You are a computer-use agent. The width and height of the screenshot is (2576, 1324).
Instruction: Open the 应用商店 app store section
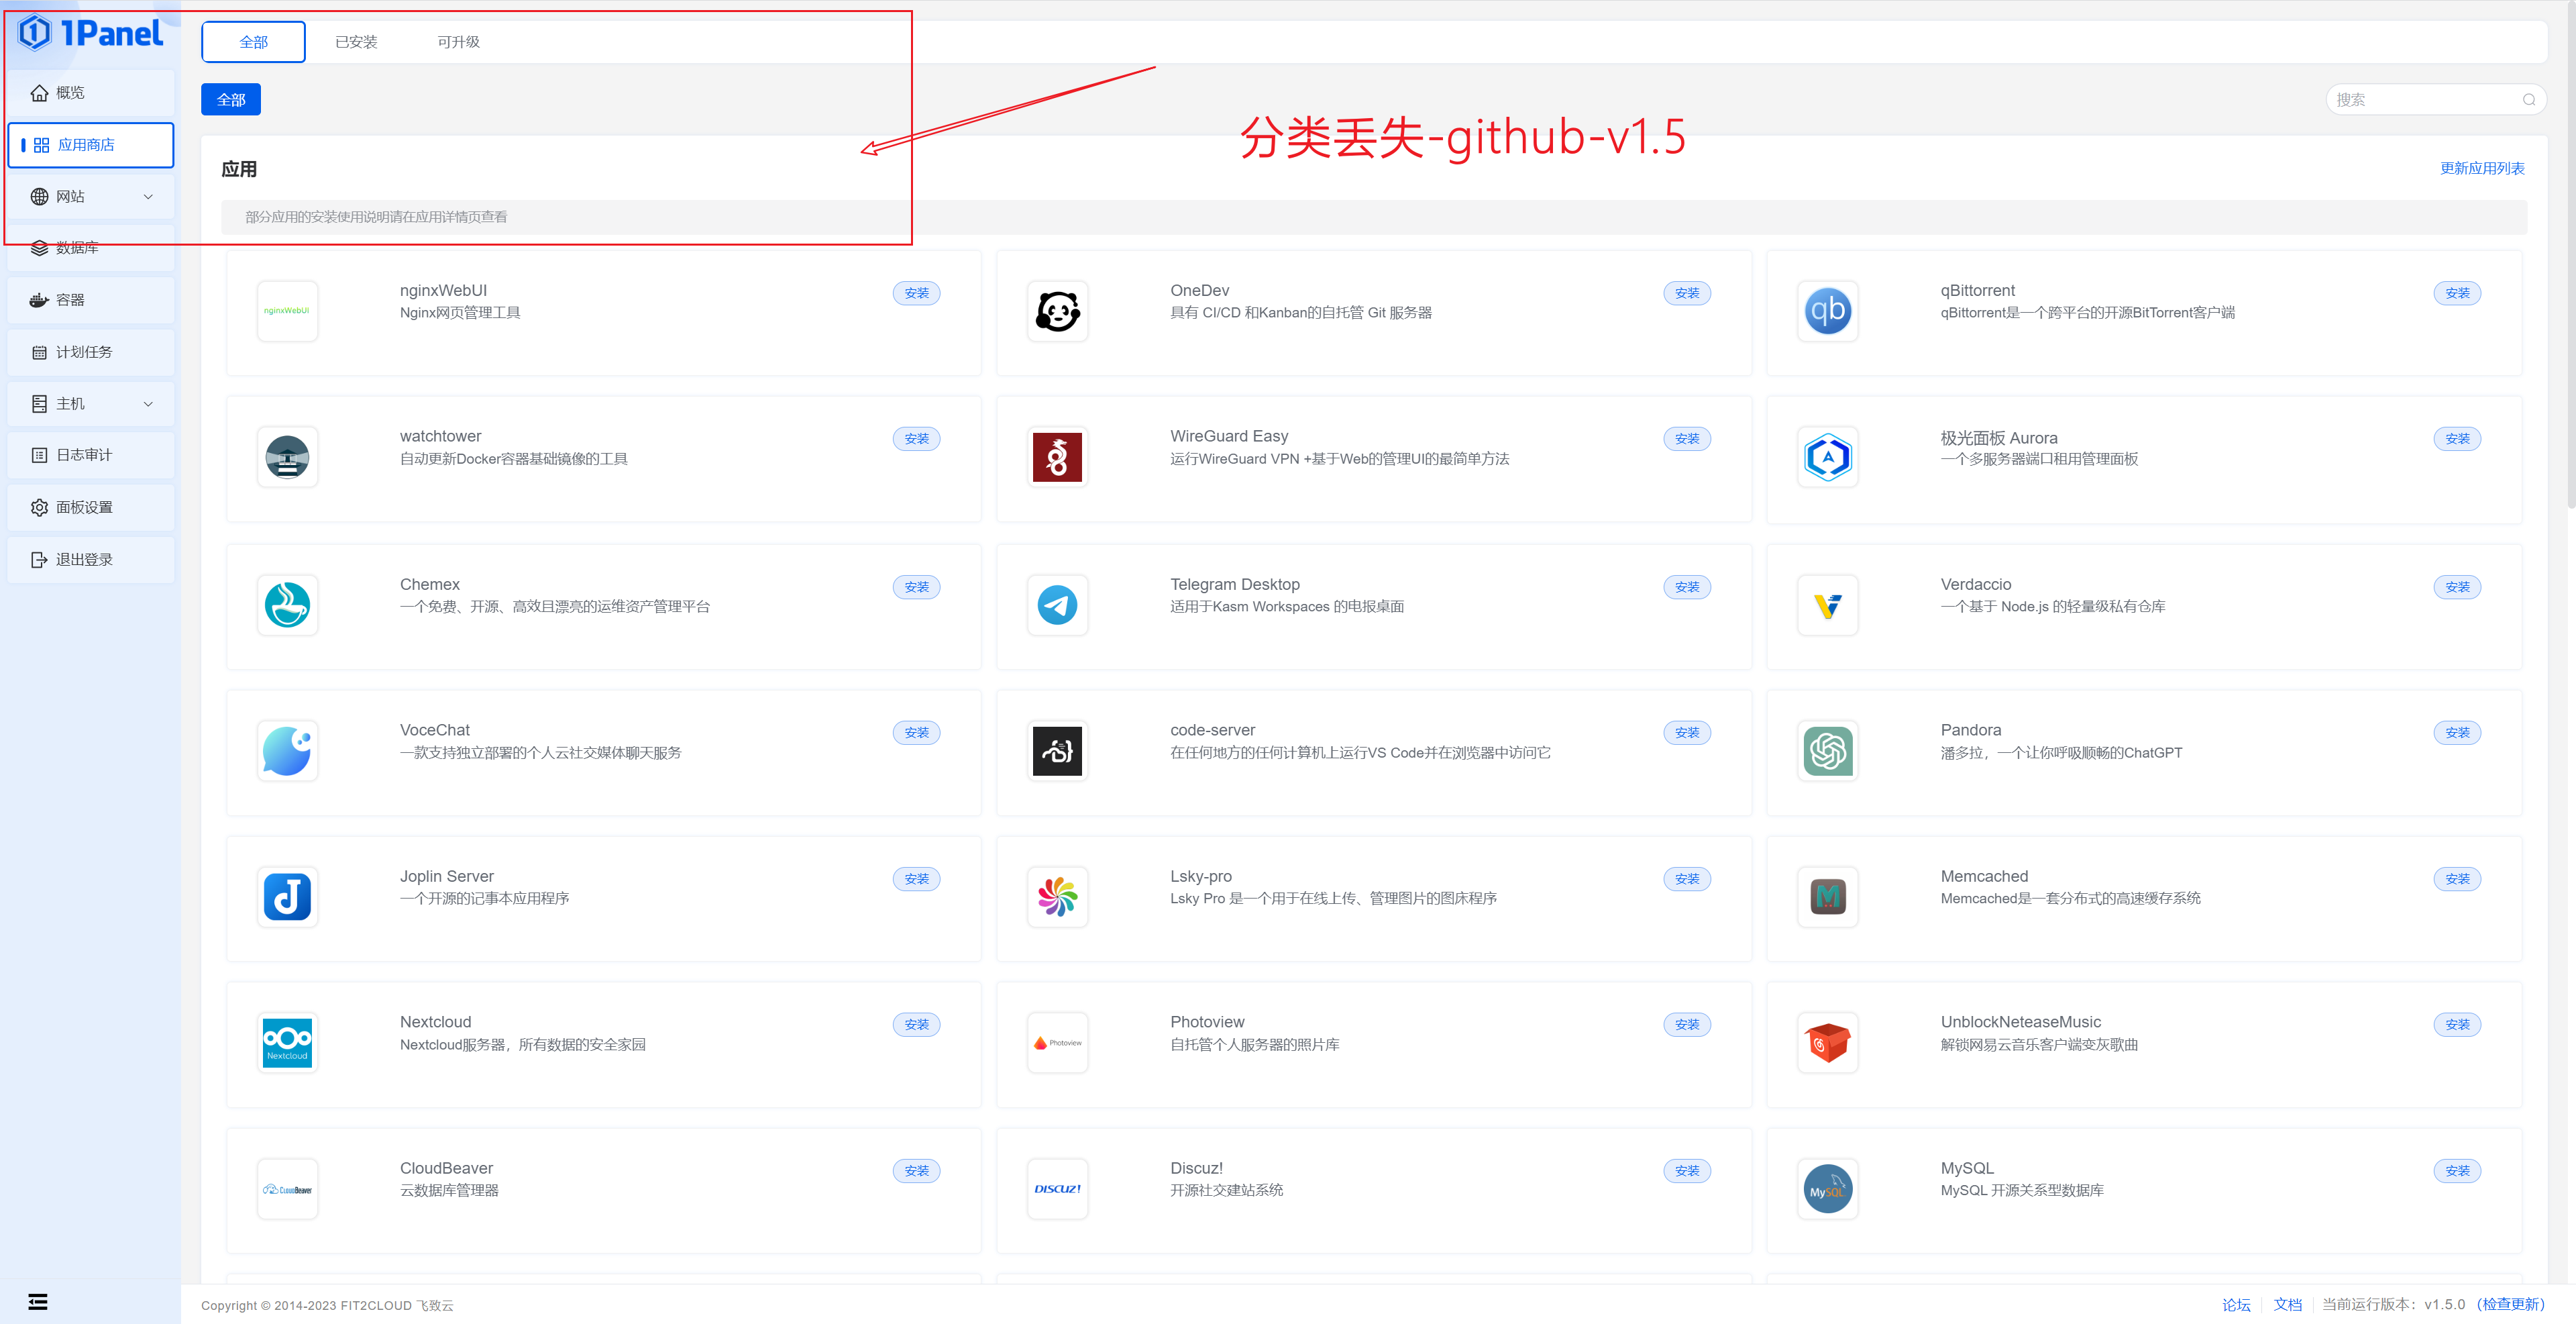[90, 144]
